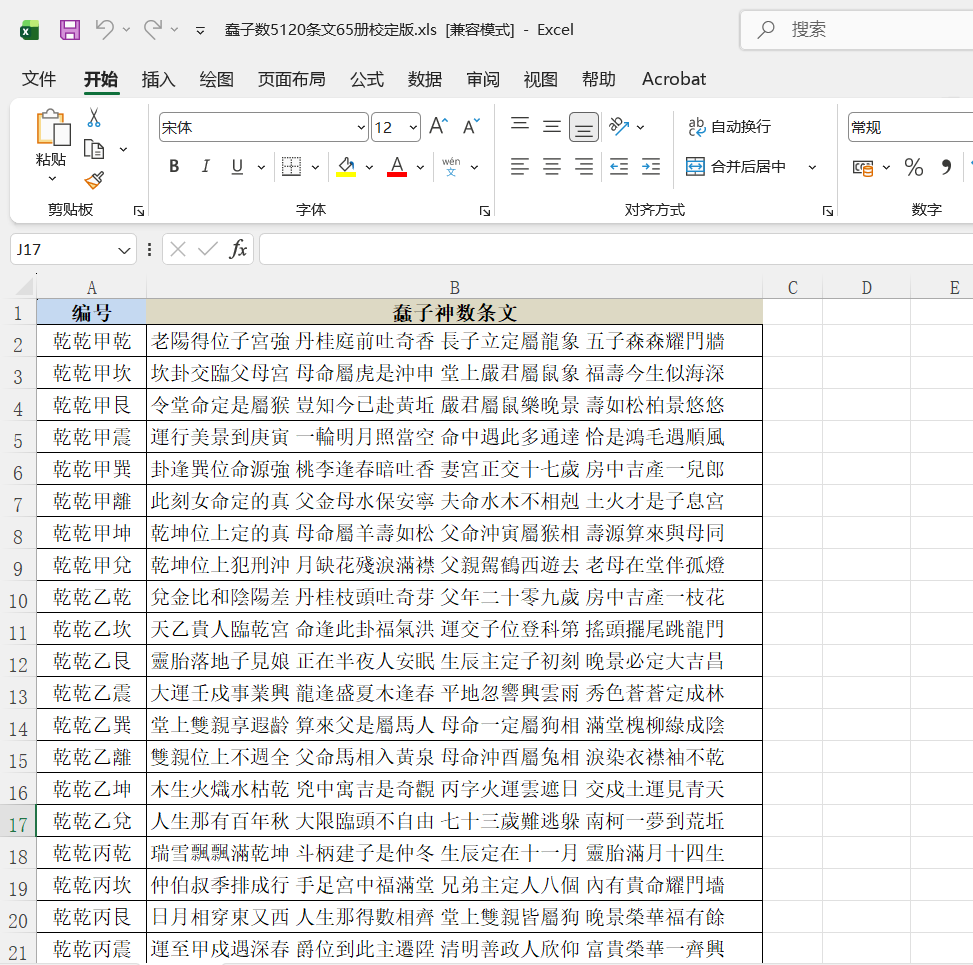Image resolution: width=973 pixels, height=965 pixels.
Task: Click the Insert Function fx icon
Action: (x=238, y=249)
